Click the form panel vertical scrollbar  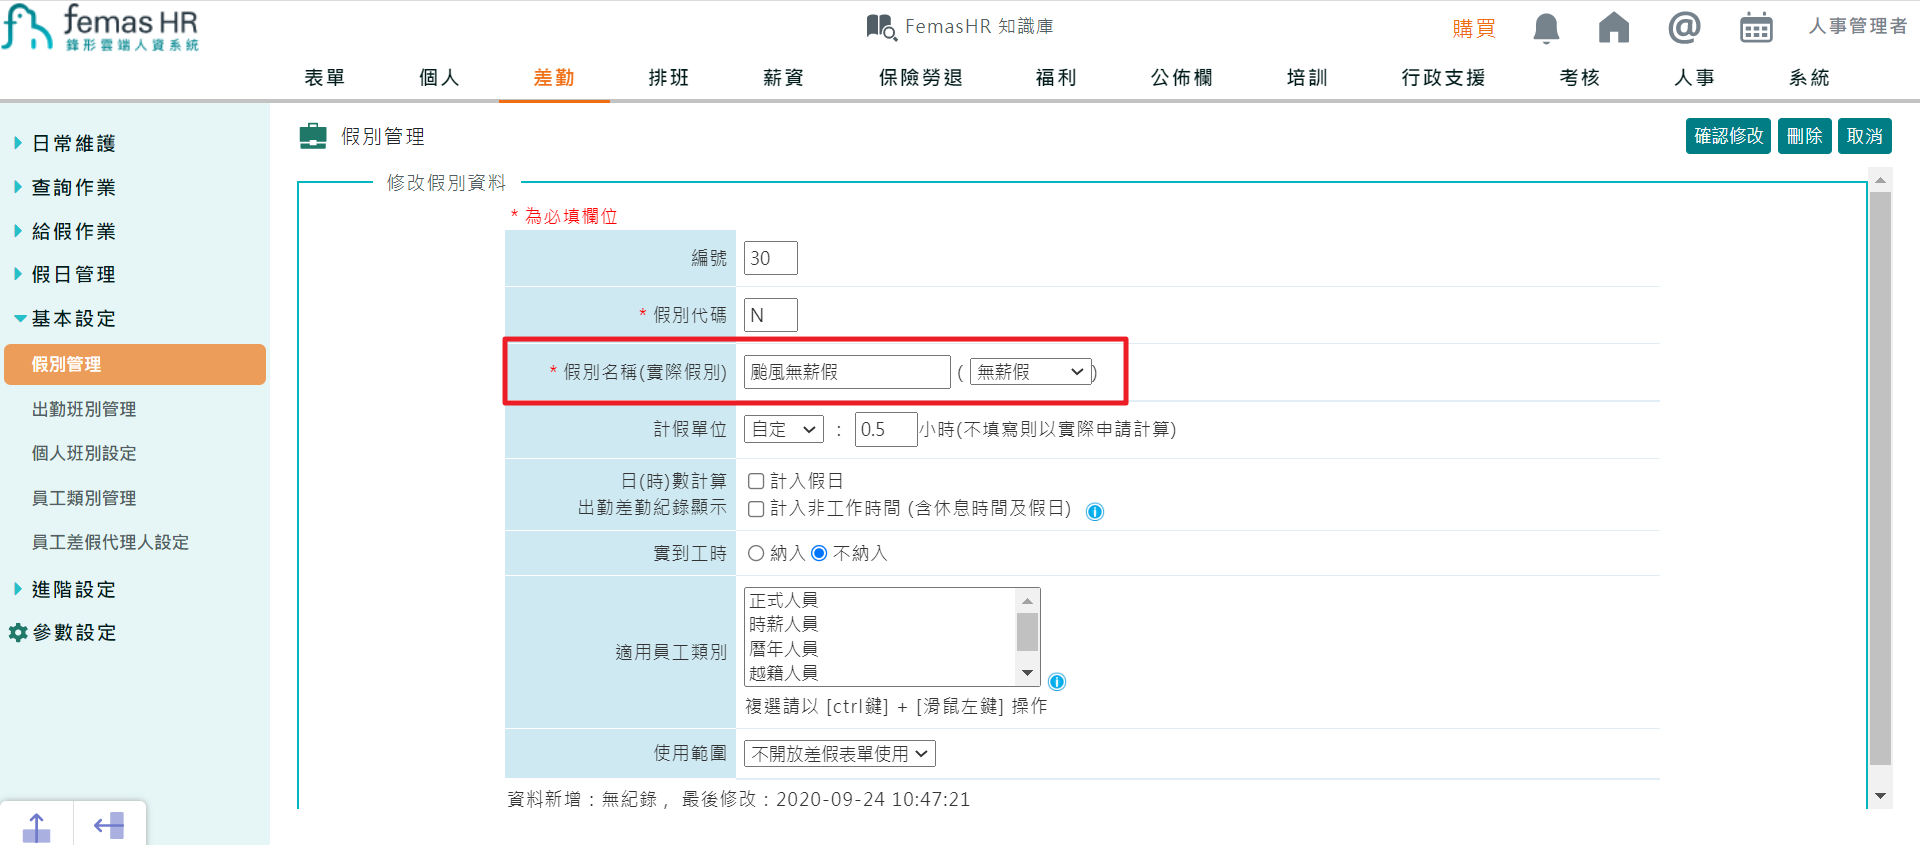click(1880, 478)
